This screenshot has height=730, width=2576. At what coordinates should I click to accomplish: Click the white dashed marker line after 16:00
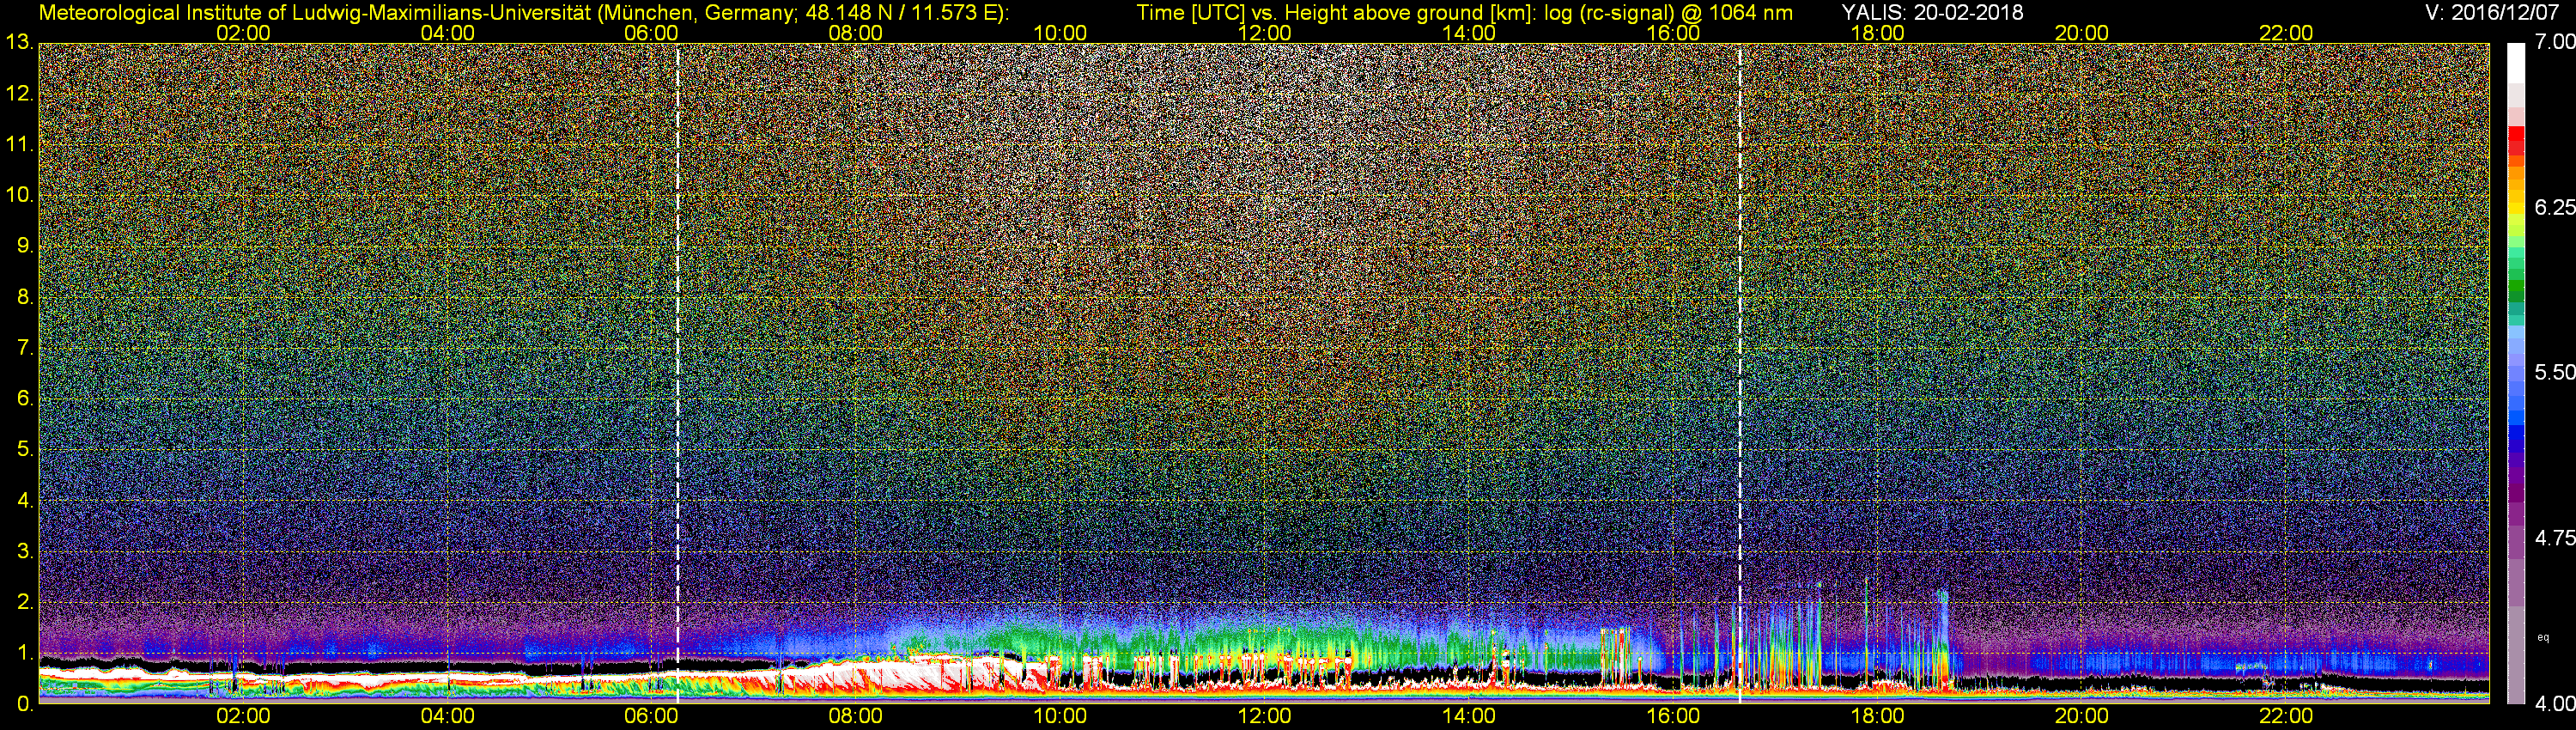click(1740, 372)
